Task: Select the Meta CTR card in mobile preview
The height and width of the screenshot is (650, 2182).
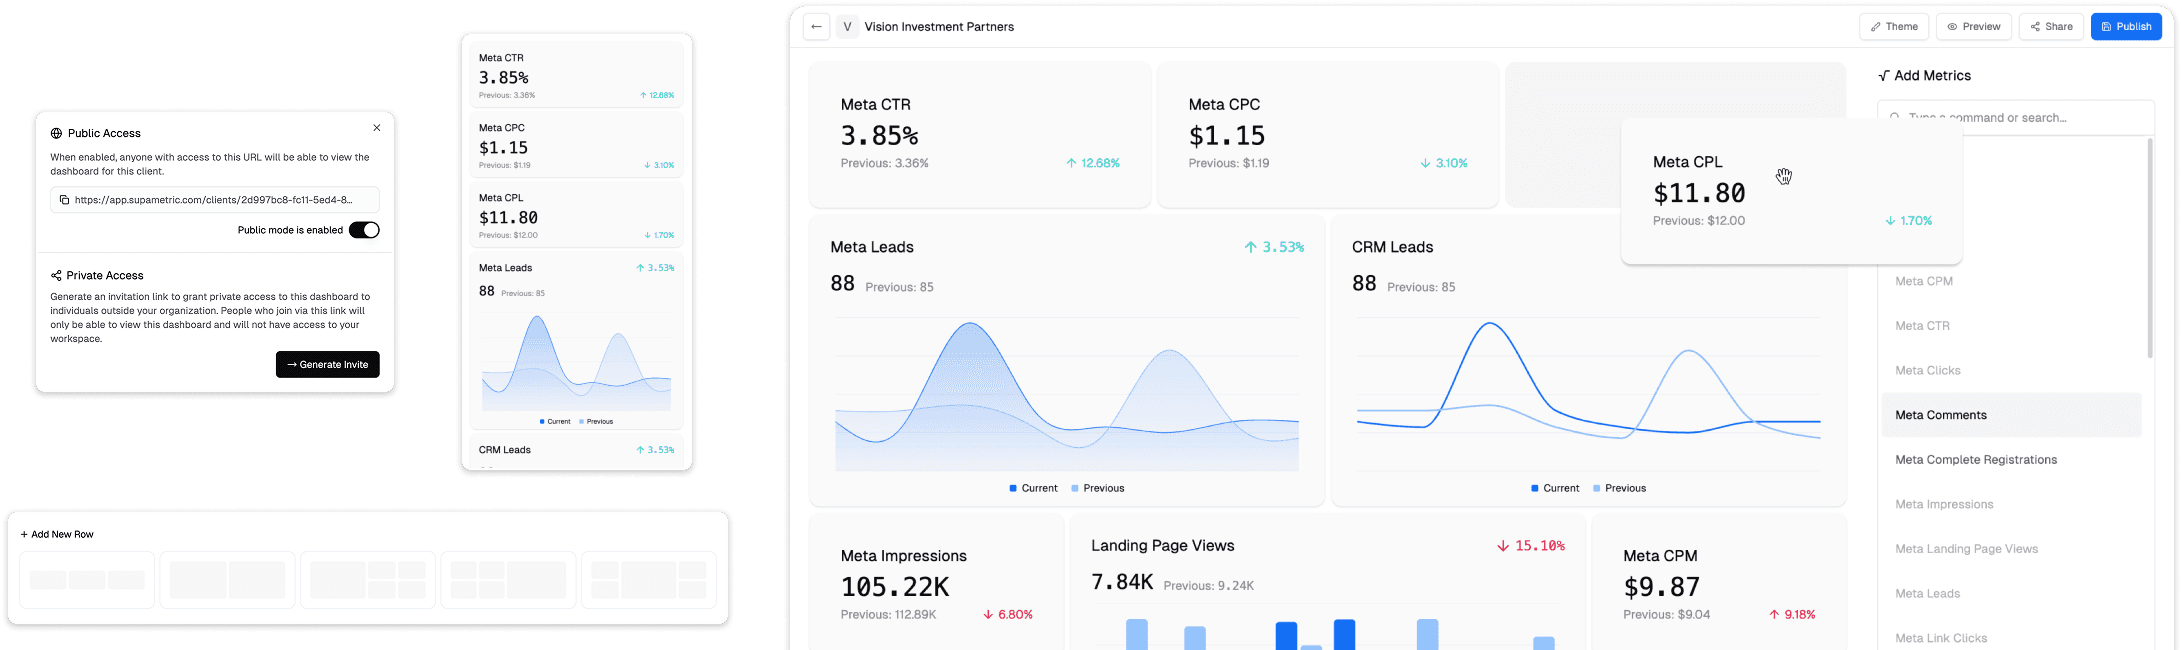Action: (576, 75)
